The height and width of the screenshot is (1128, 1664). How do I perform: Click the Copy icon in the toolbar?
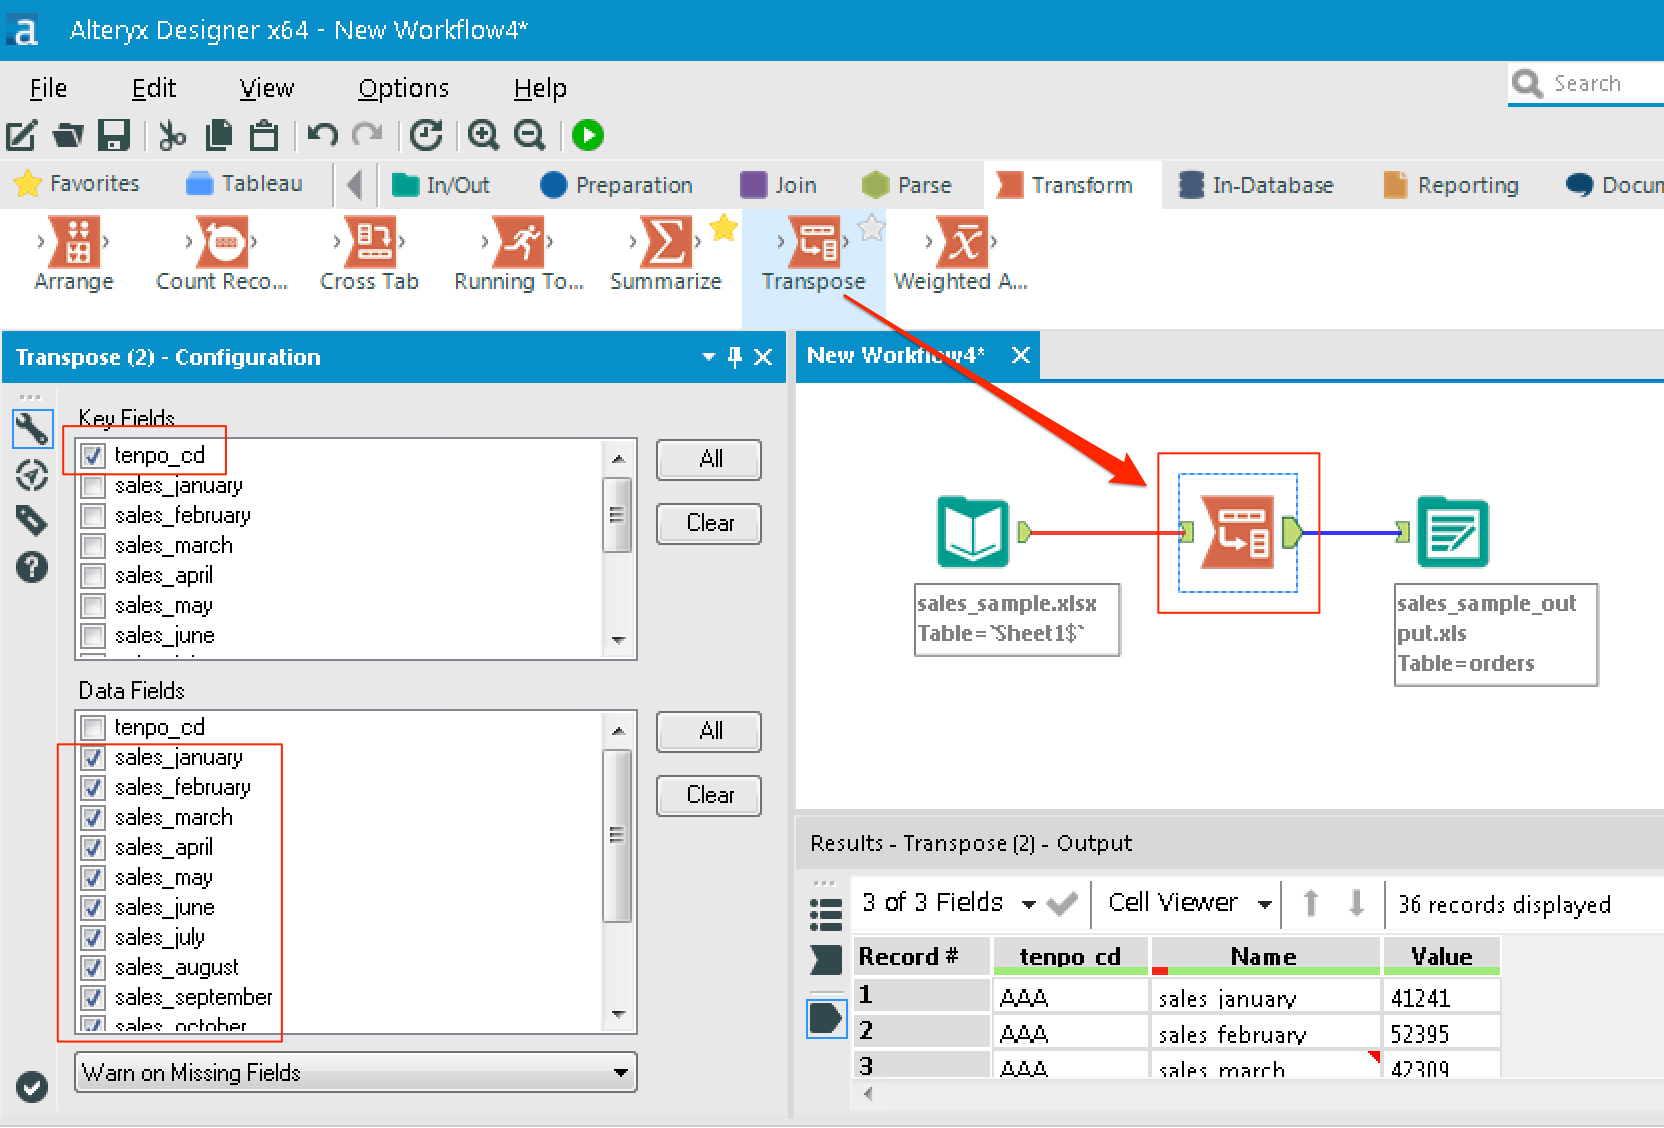coord(218,135)
